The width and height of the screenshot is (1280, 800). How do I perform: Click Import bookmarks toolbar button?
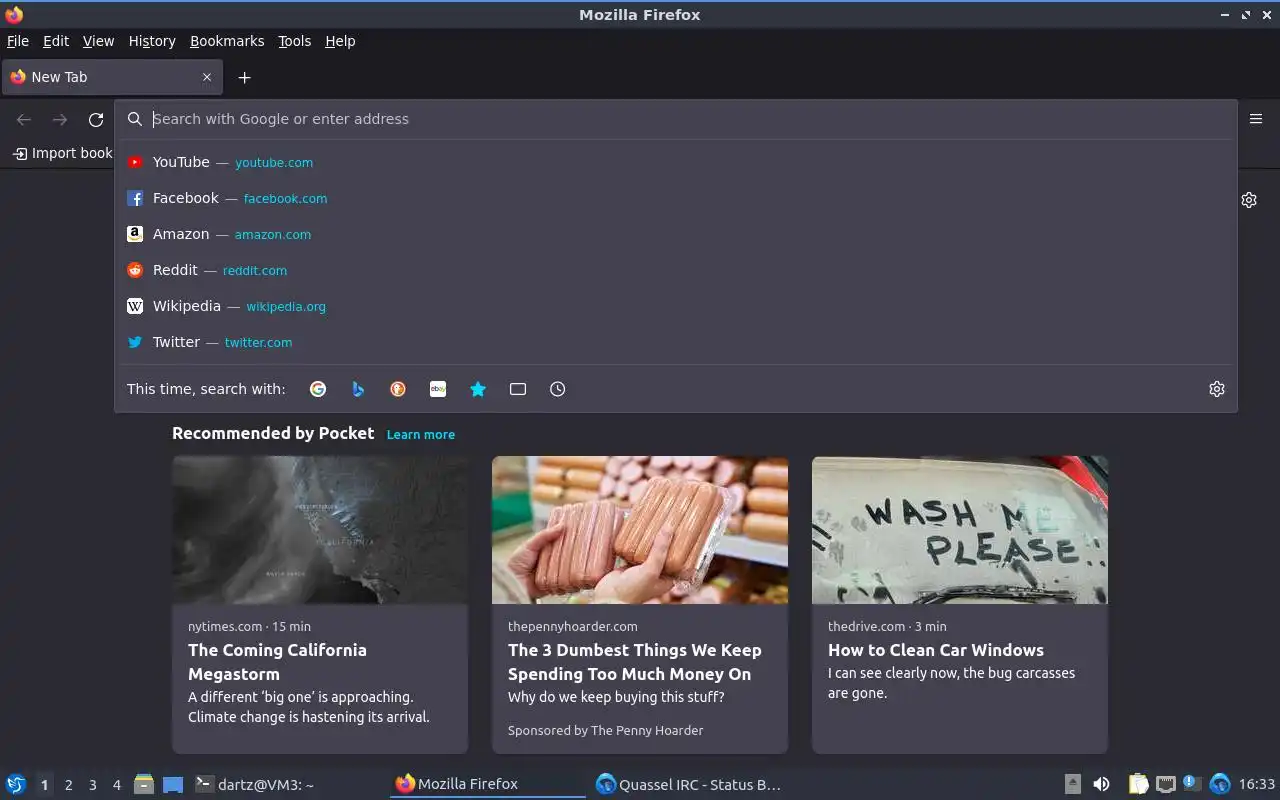tap(62, 153)
